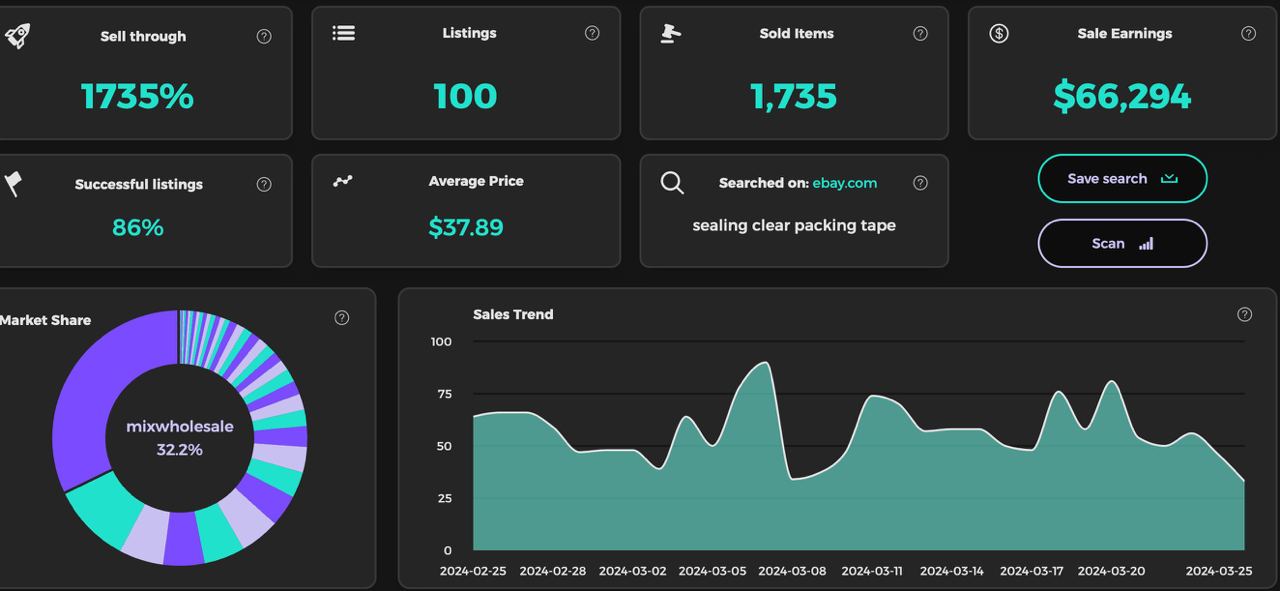The width and height of the screenshot is (1280, 591).
Task: Open help tooltip for Market Share
Action: [x=342, y=318]
